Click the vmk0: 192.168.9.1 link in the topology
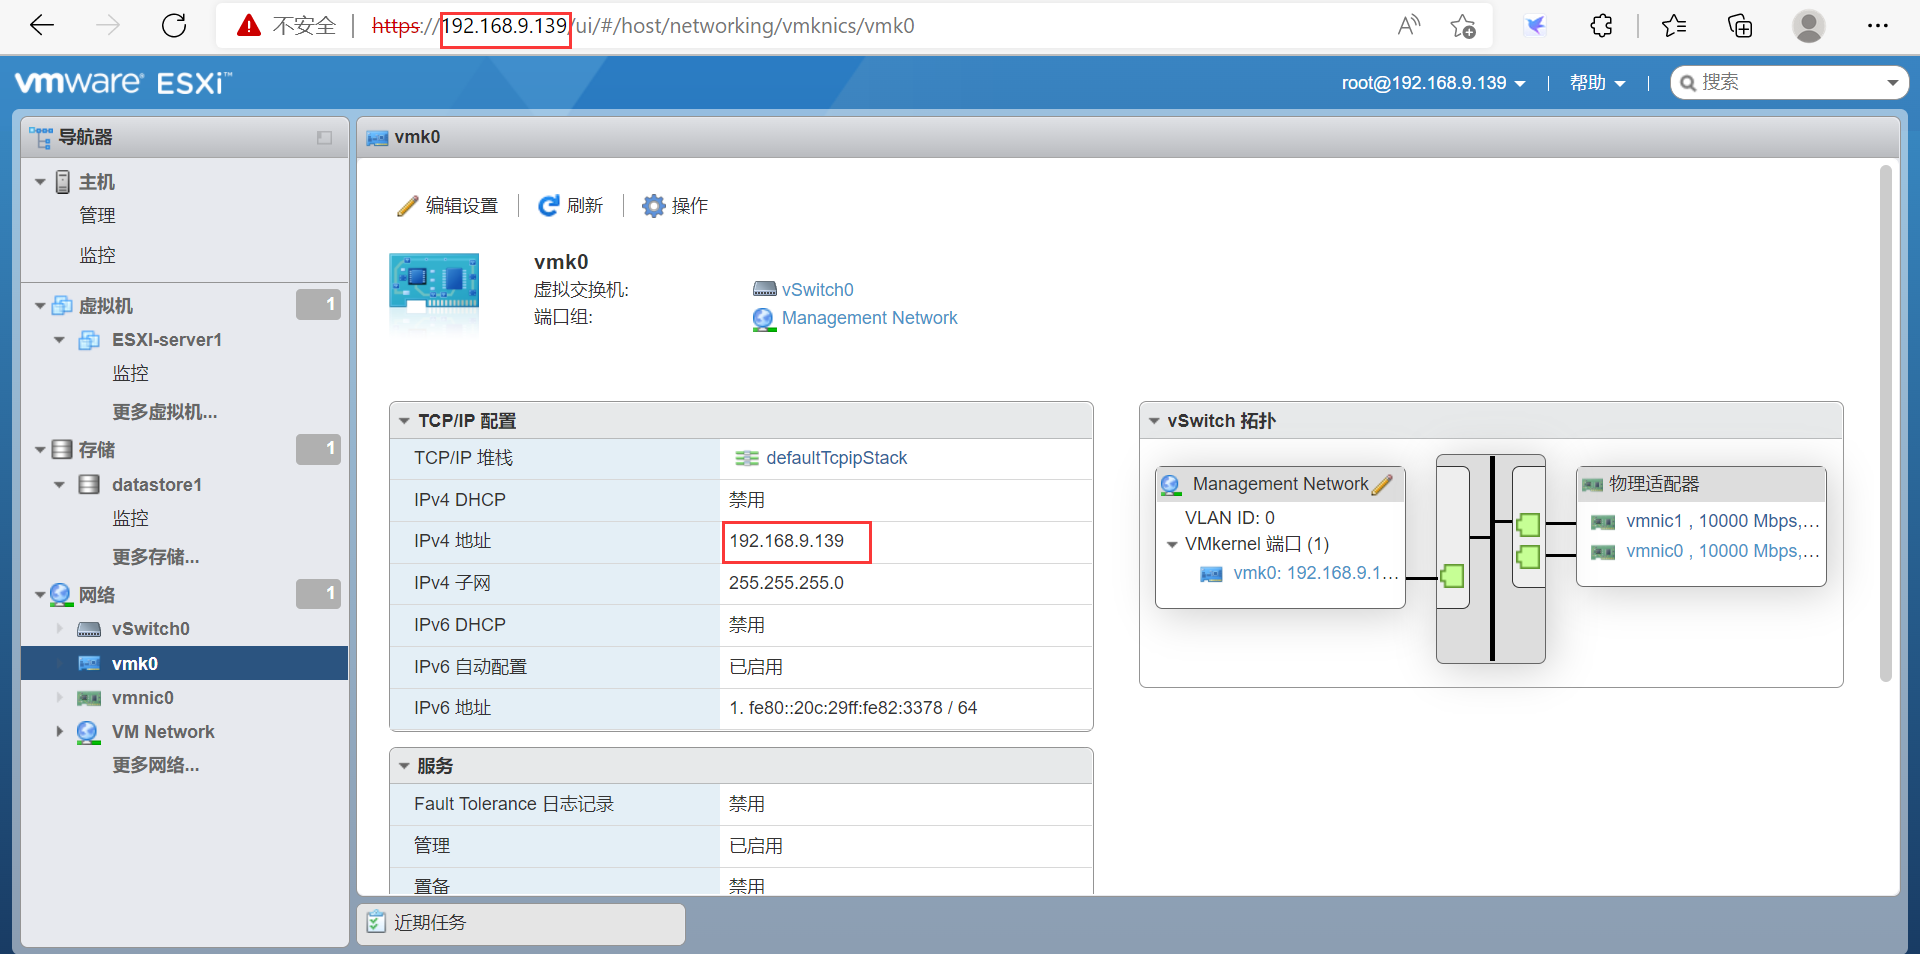 (x=1315, y=573)
